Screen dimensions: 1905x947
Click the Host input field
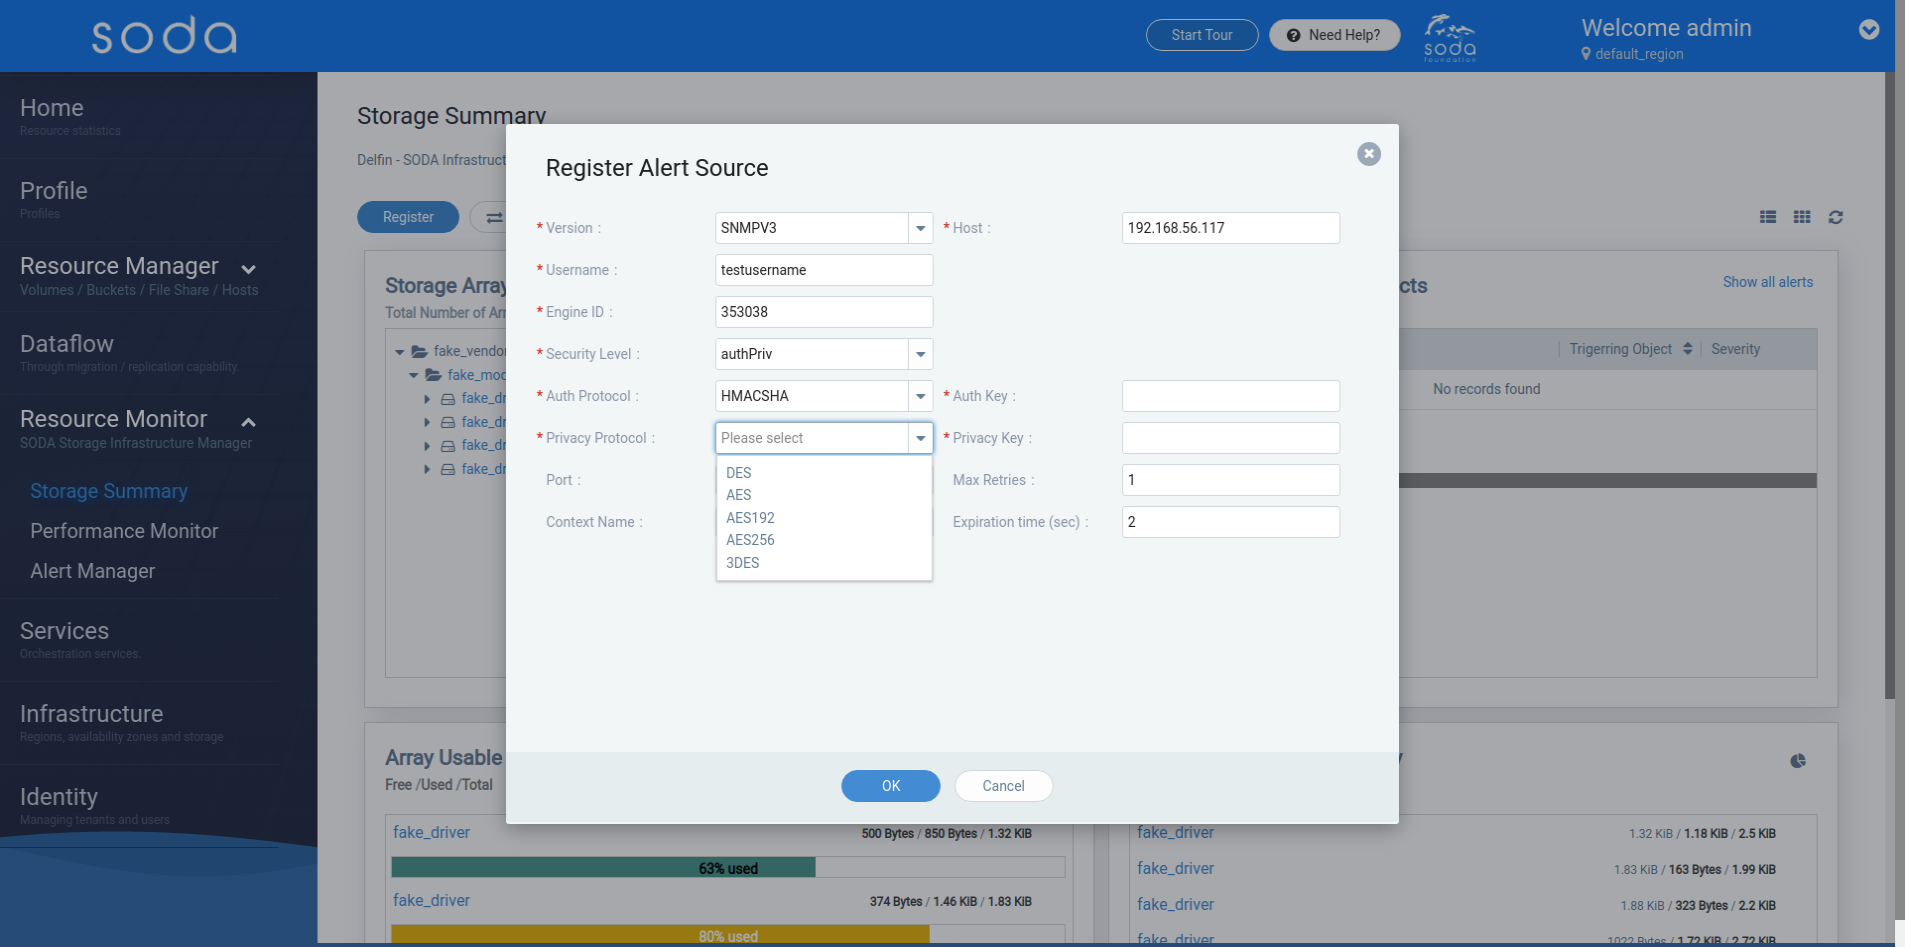click(1231, 228)
